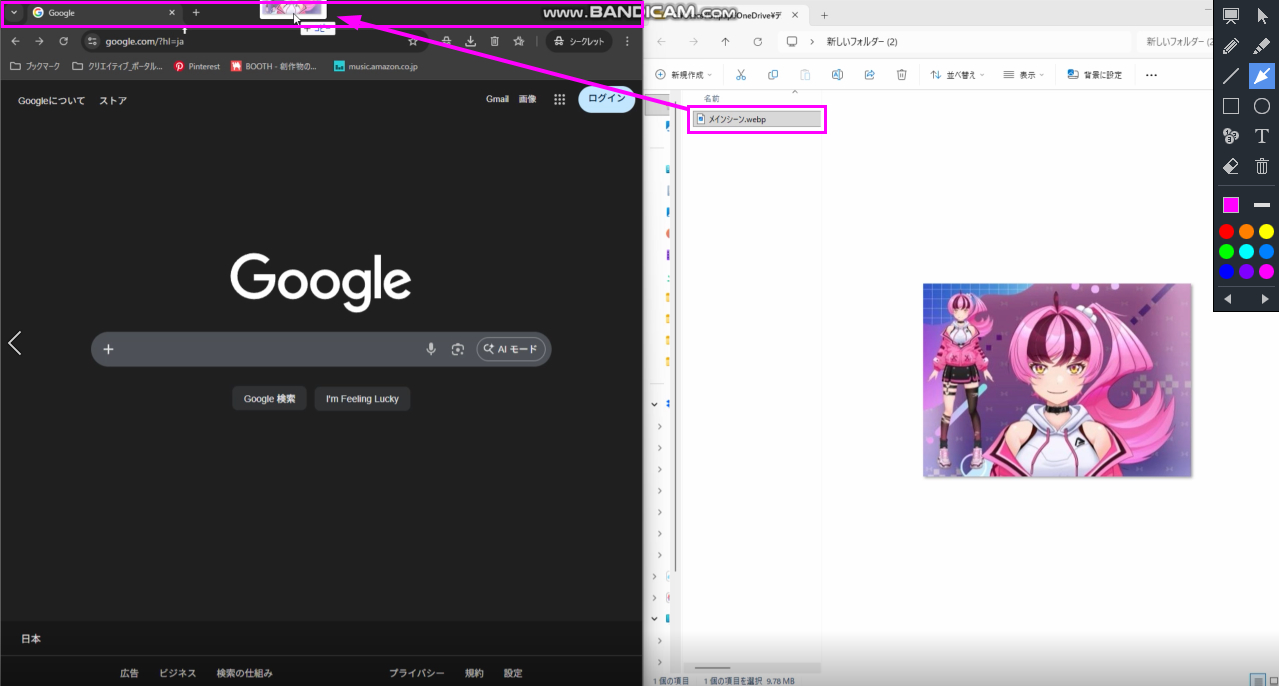Expand the 表示 view dropdown

coord(1023,75)
